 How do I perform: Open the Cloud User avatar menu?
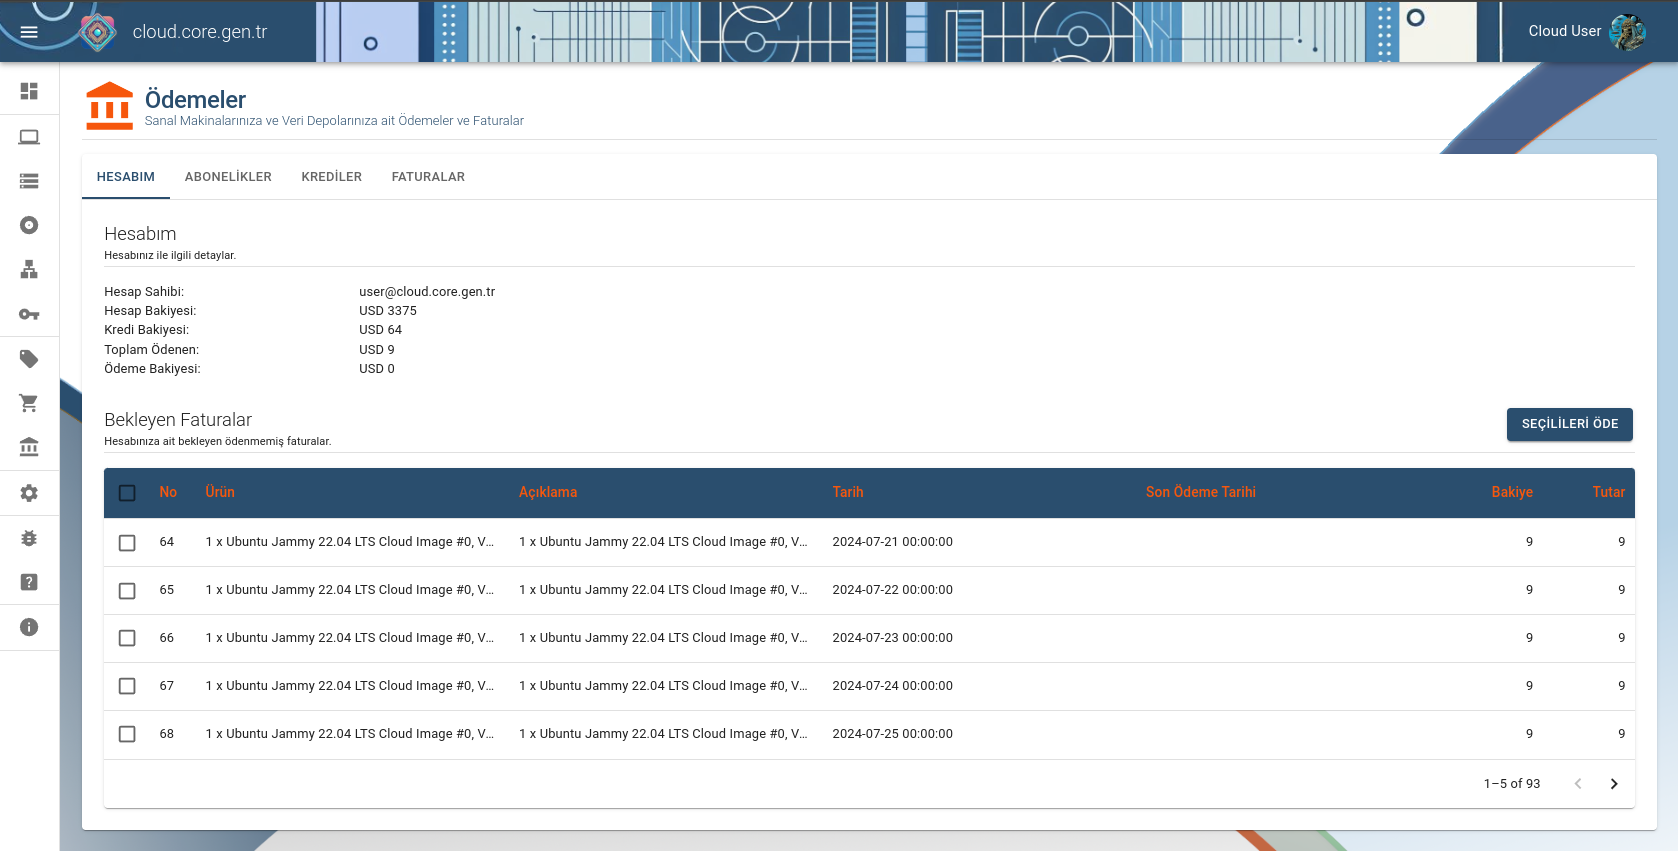[x=1627, y=32]
